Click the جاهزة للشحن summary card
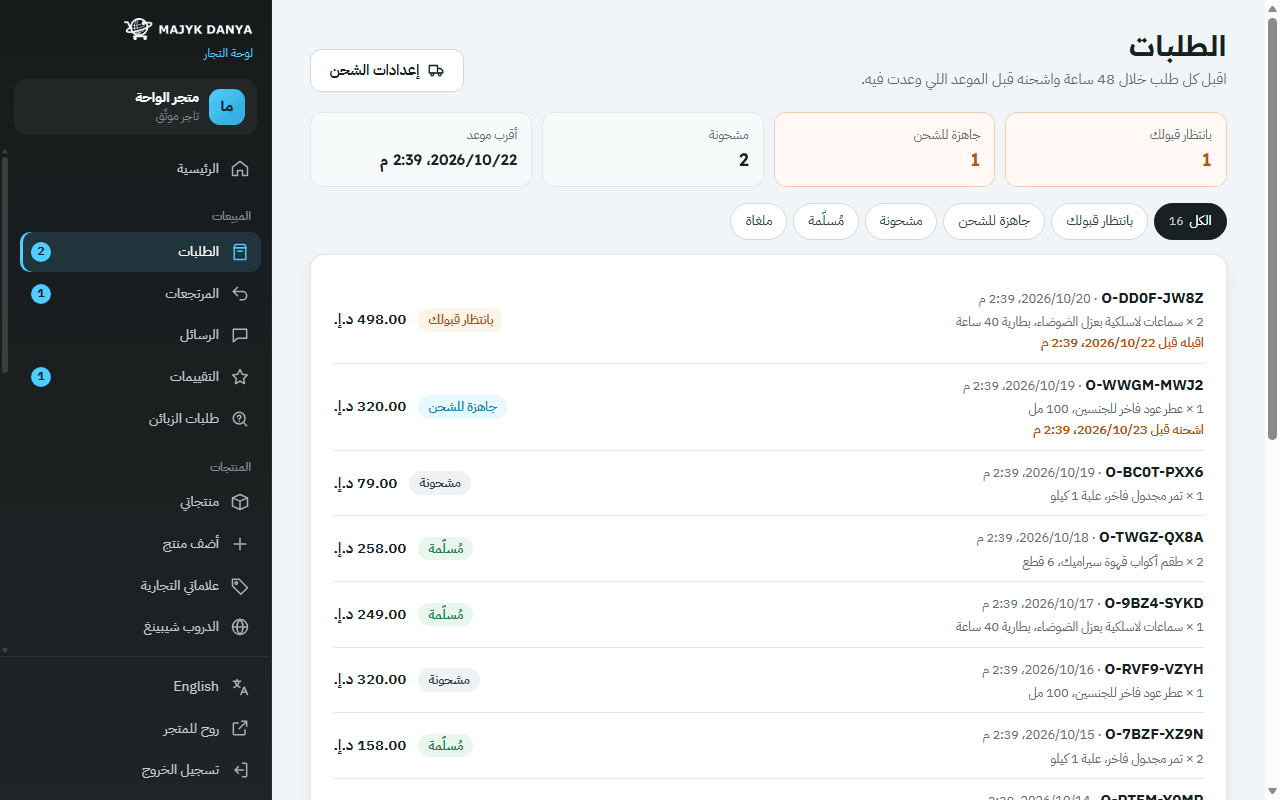This screenshot has height=800, width=1280. 884,150
